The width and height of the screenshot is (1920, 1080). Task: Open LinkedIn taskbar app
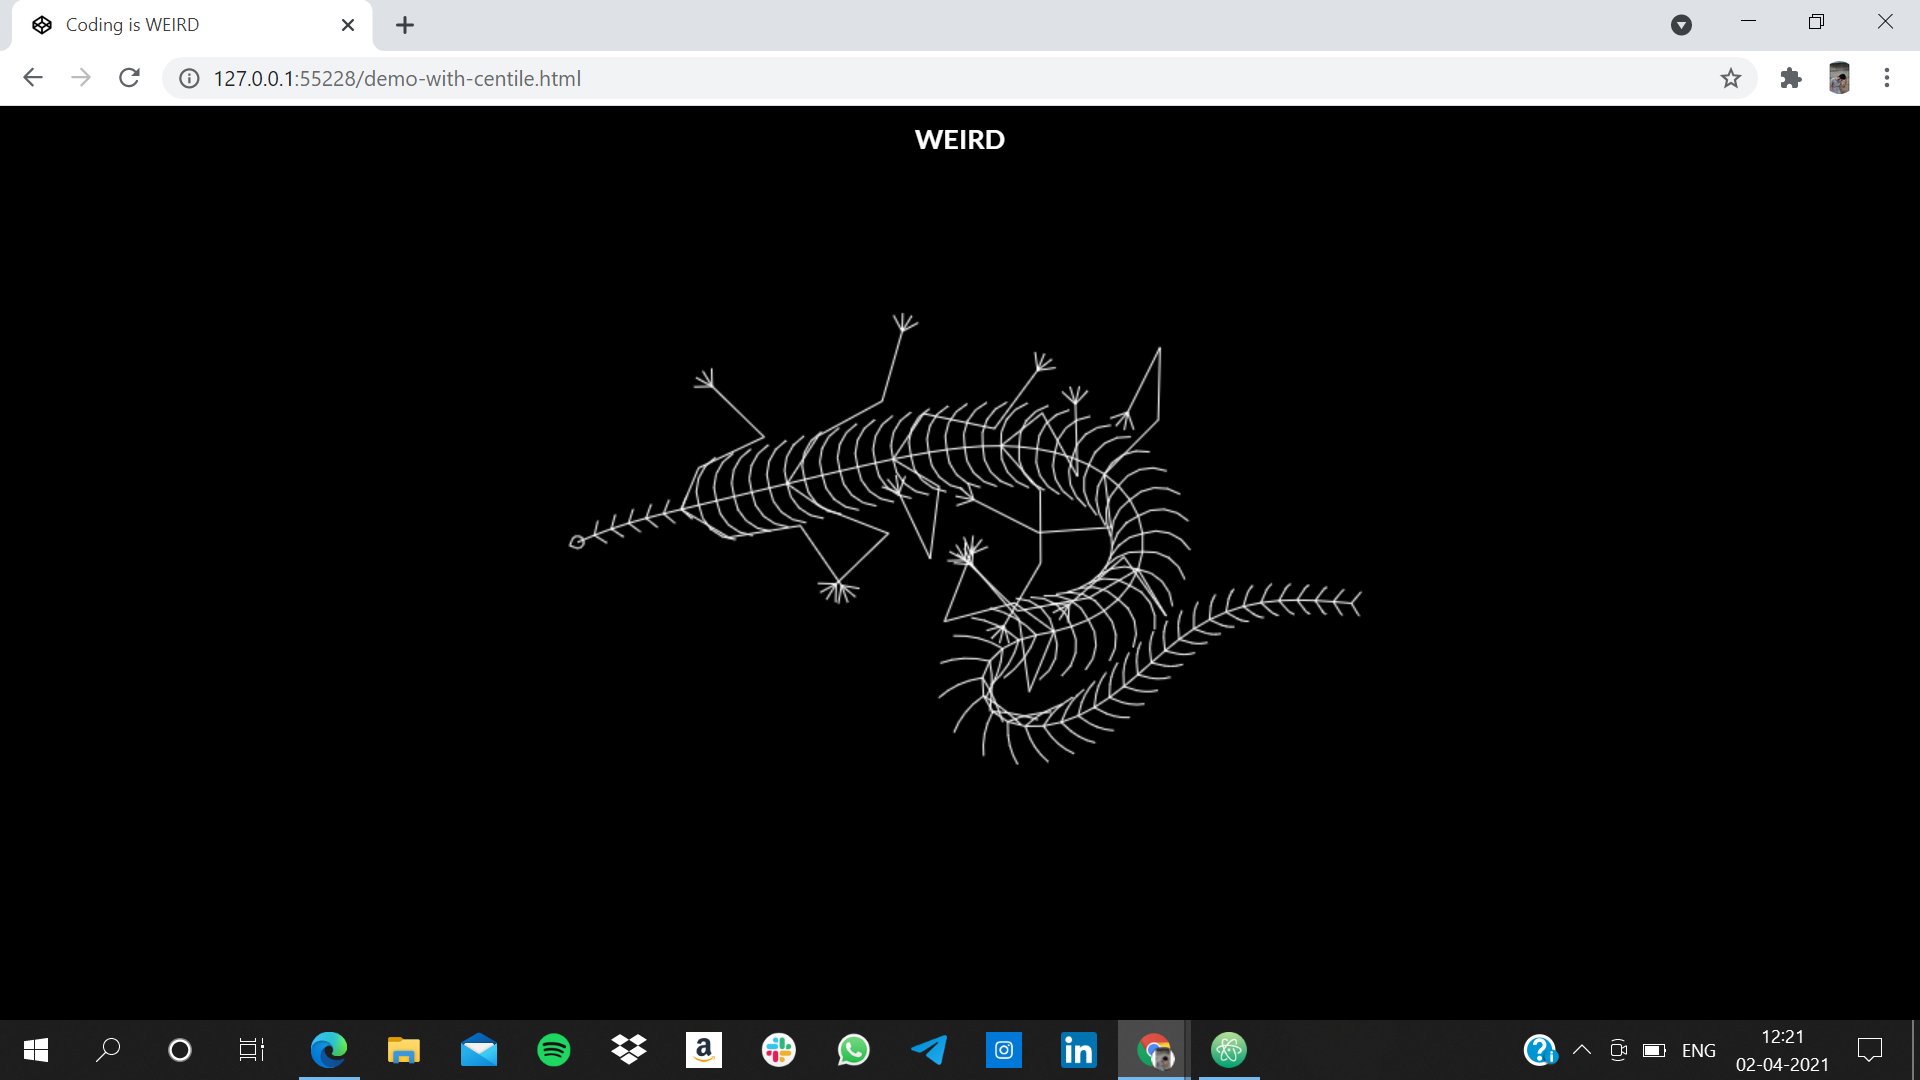click(x=1078, y=1050)
